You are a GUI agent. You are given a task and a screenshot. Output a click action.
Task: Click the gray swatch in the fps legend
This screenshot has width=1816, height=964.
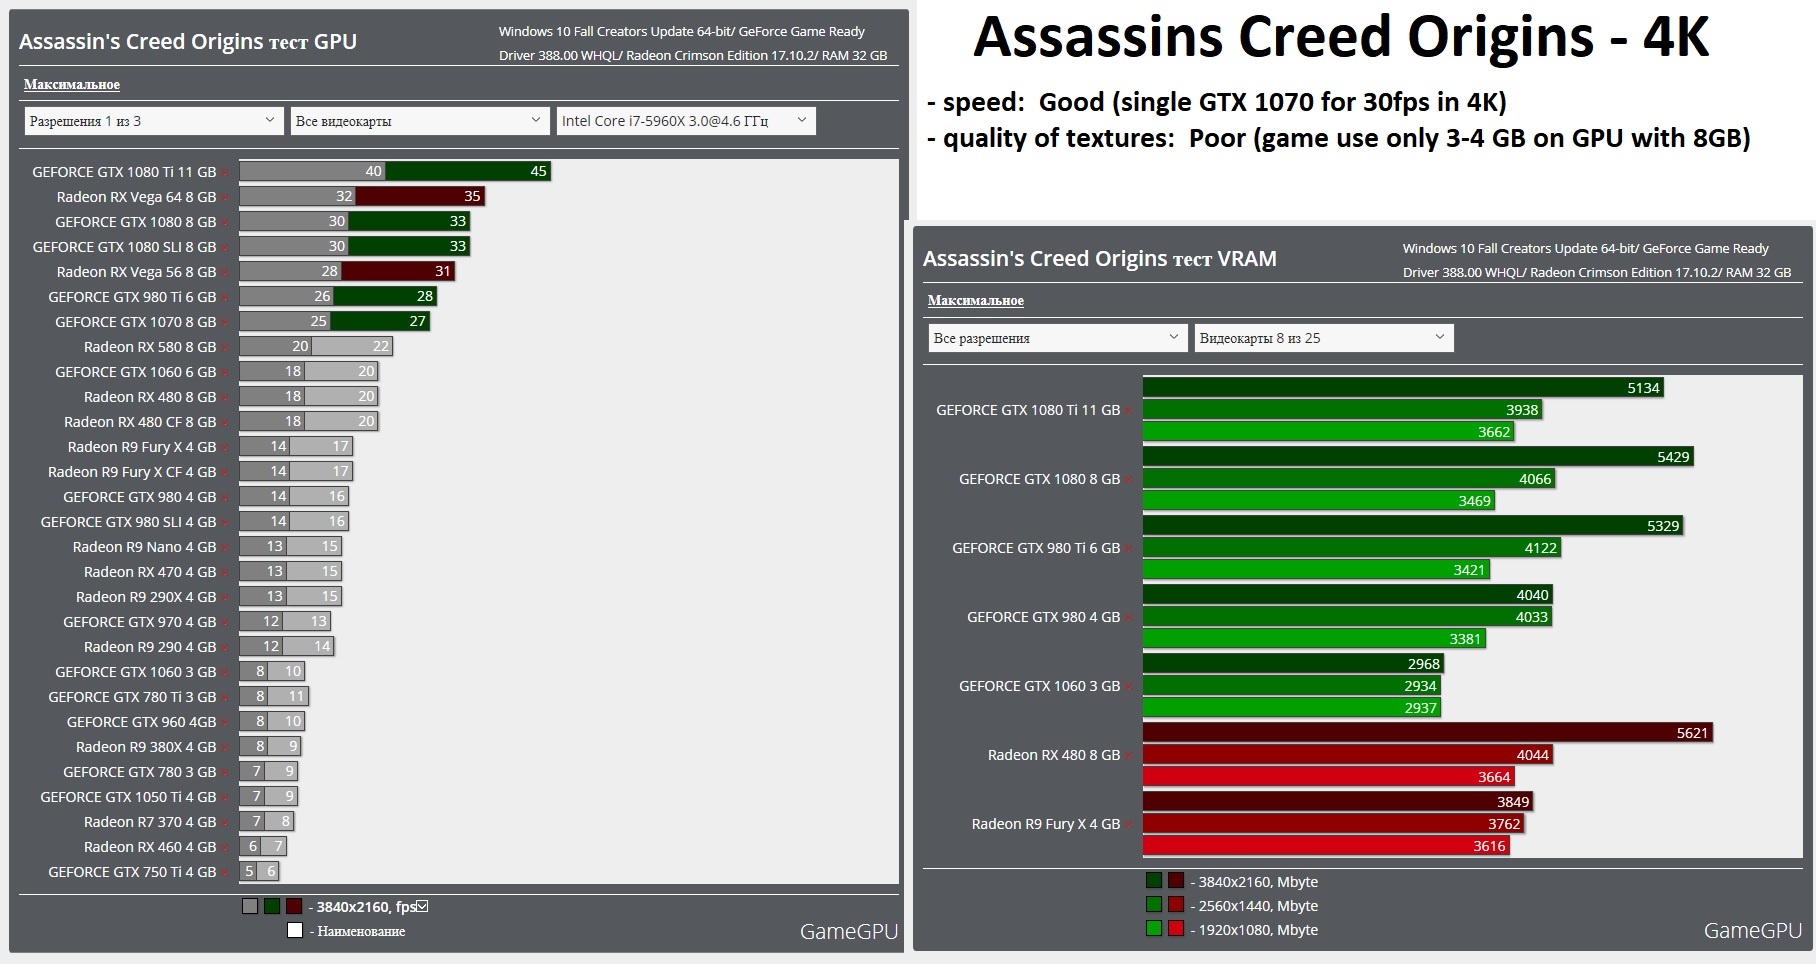[x=250, y=907]
